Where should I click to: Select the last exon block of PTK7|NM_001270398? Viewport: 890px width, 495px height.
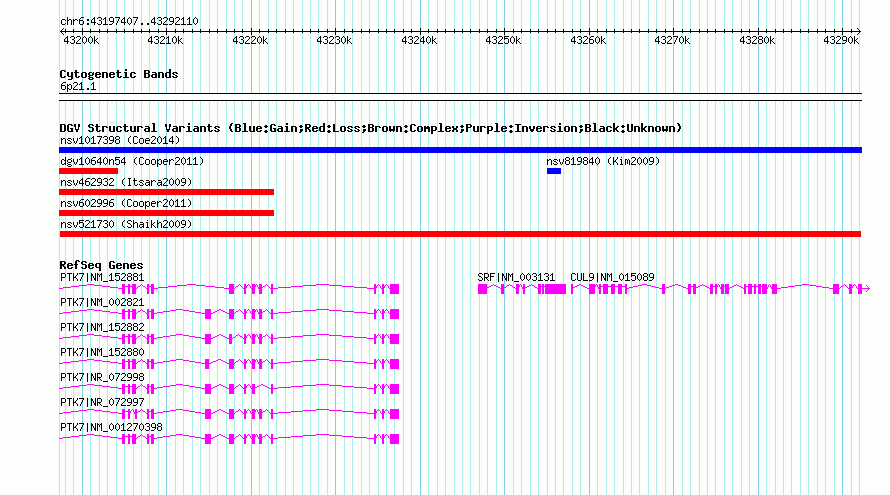[394, 439]
